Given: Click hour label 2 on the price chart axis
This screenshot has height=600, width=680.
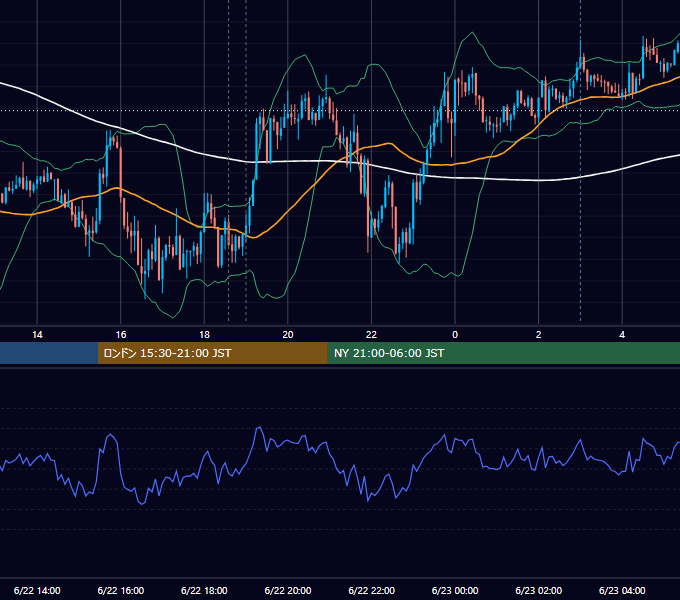Looking at the screenshot, I should coord(539,335).
